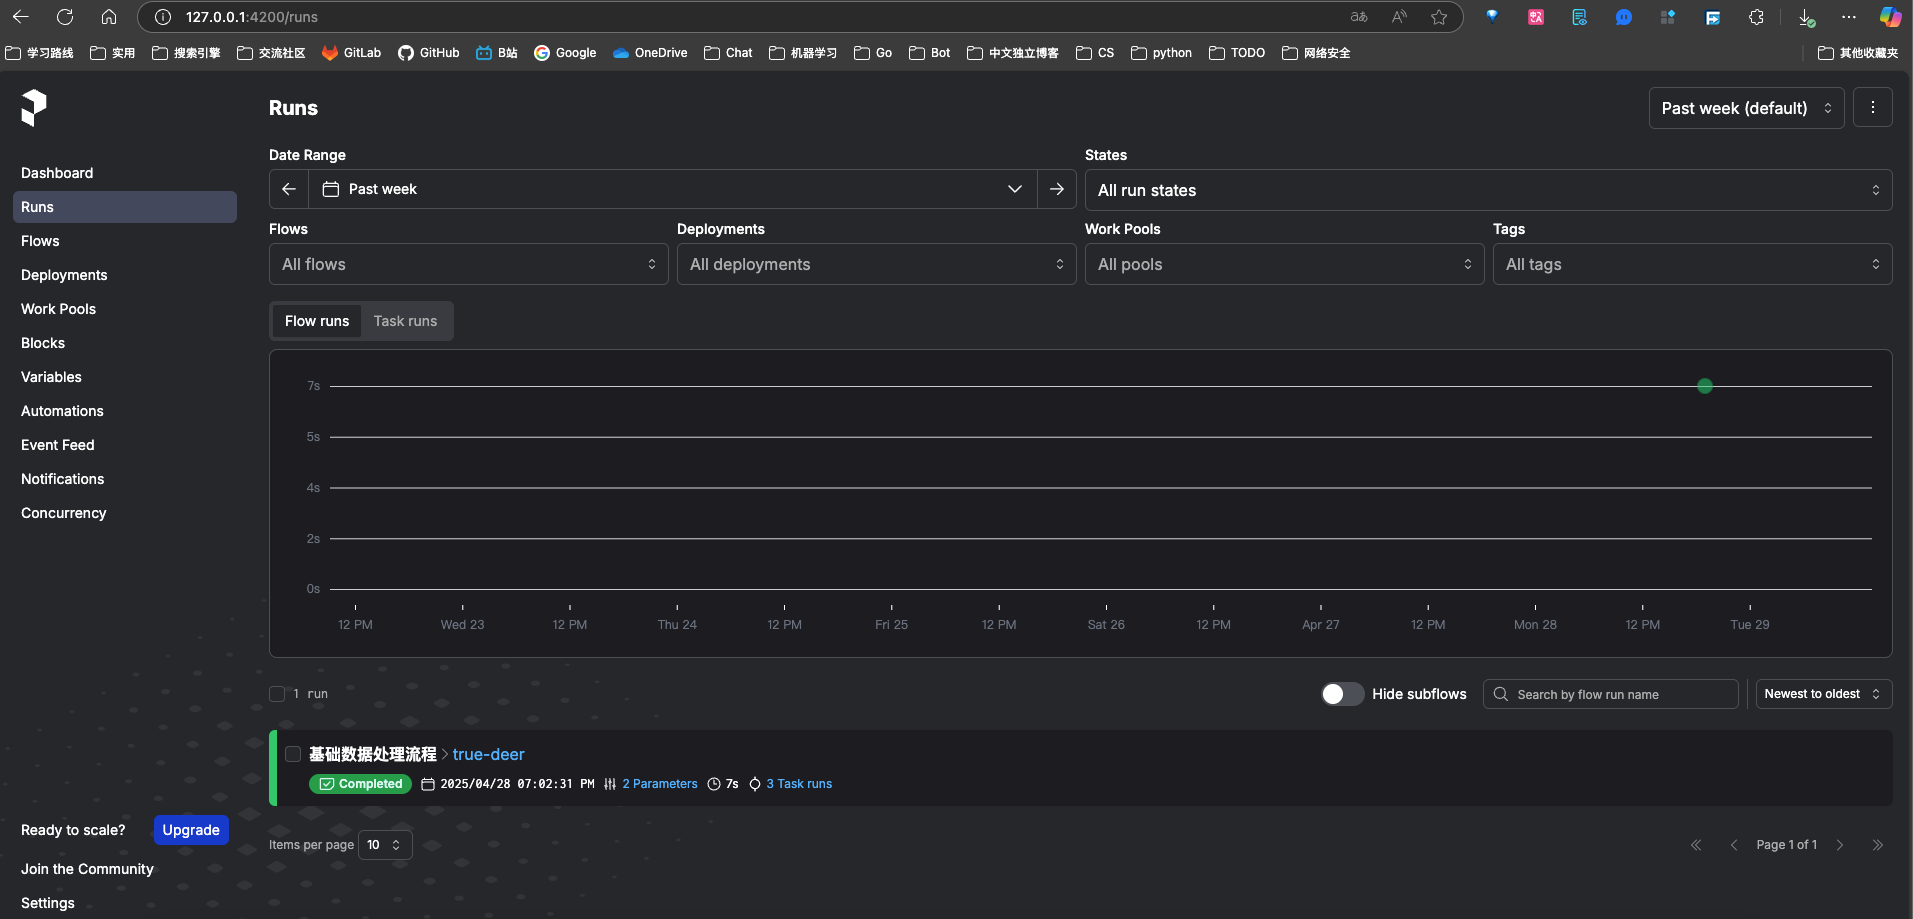Viewport: 1913px width, 919px height.
Task: Open Settings in sidebar
Action: 48,903
